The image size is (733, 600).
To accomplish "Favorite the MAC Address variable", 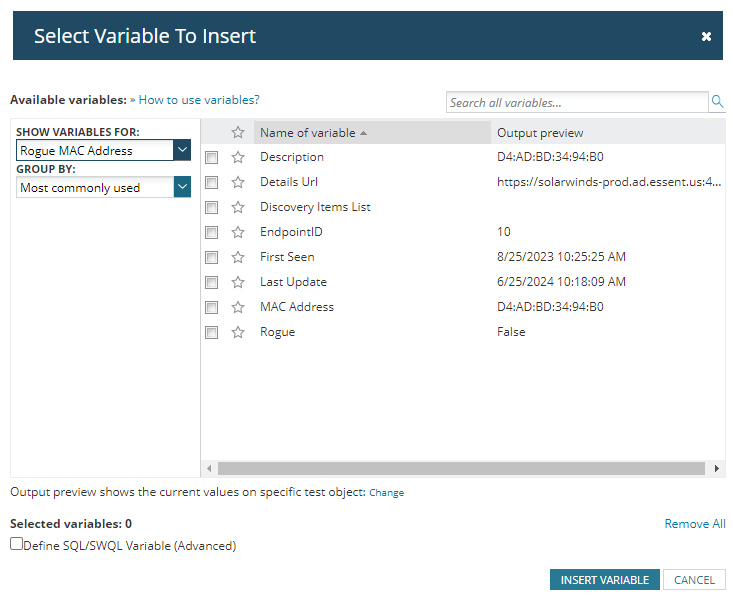I will [238, 307].
